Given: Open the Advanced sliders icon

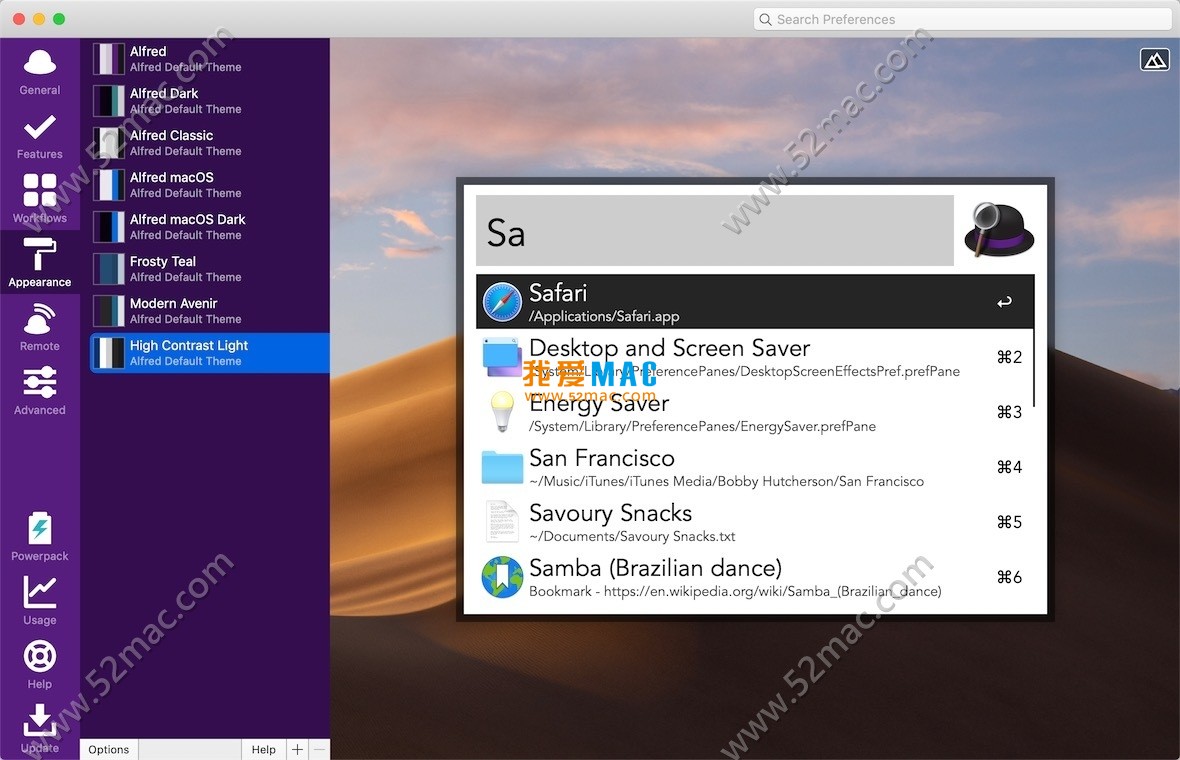Looking at the screenshot, I should pos(40,382).
